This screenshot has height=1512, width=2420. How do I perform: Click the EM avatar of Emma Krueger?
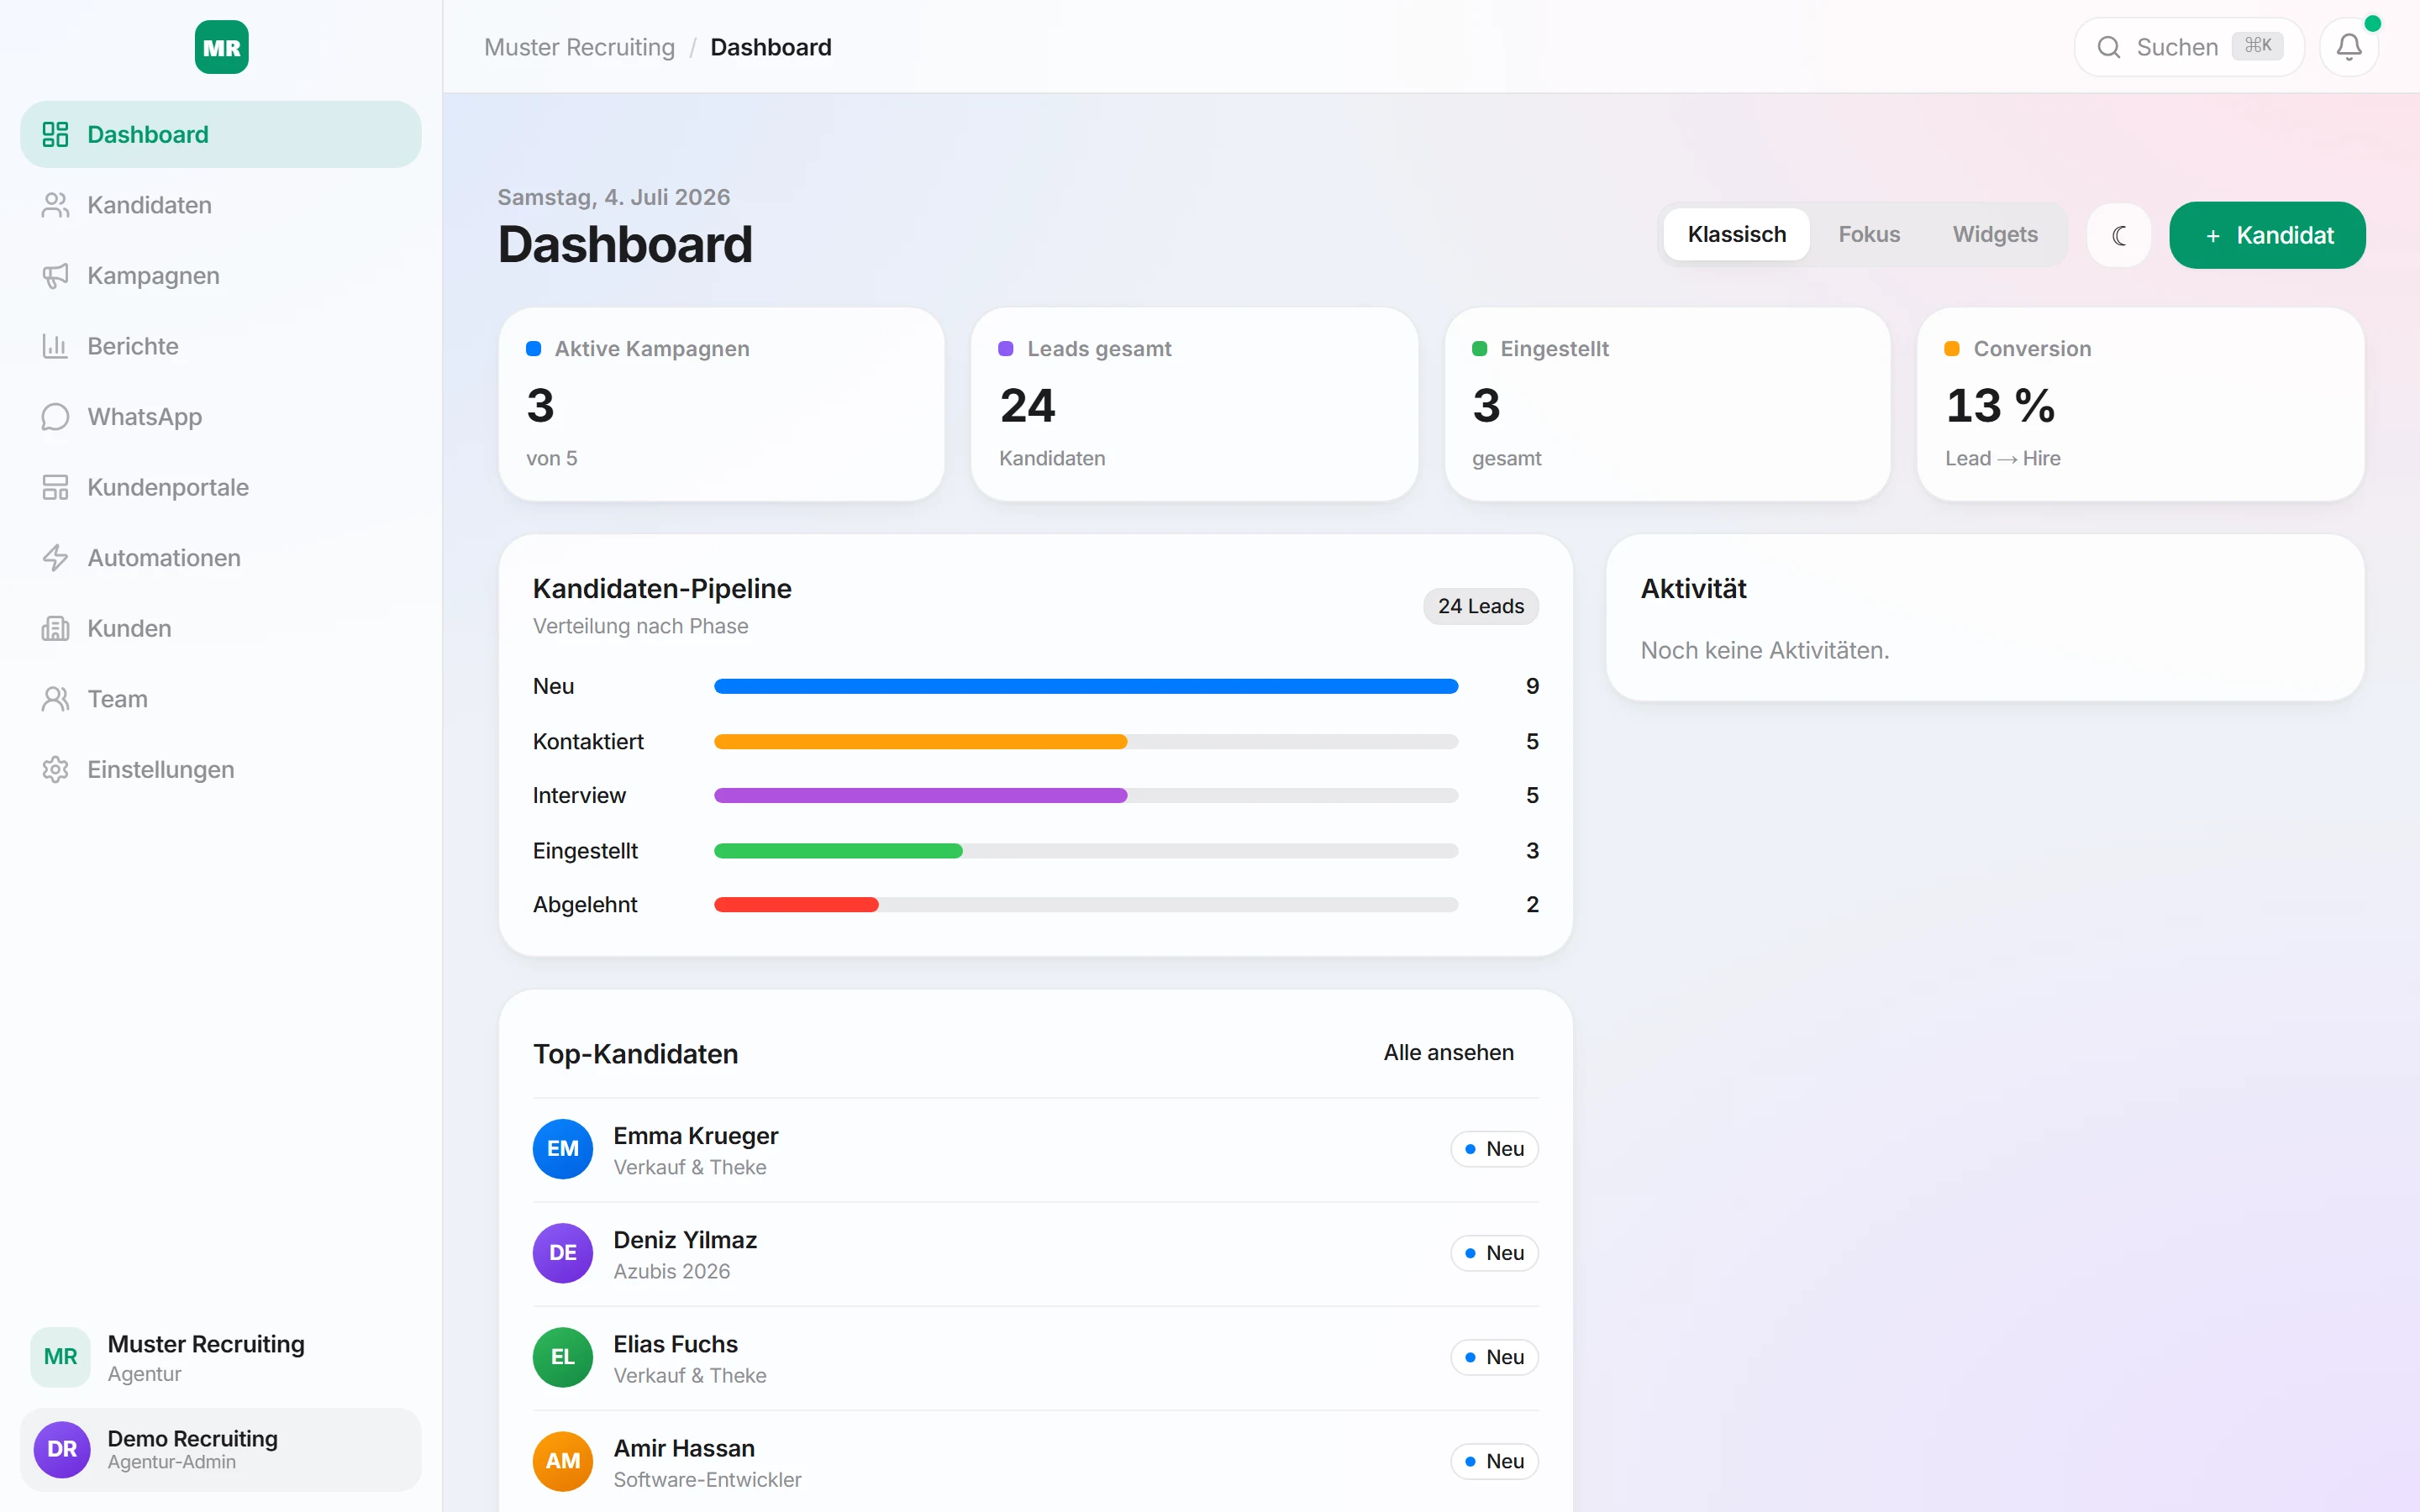(x=562, y=1148)
